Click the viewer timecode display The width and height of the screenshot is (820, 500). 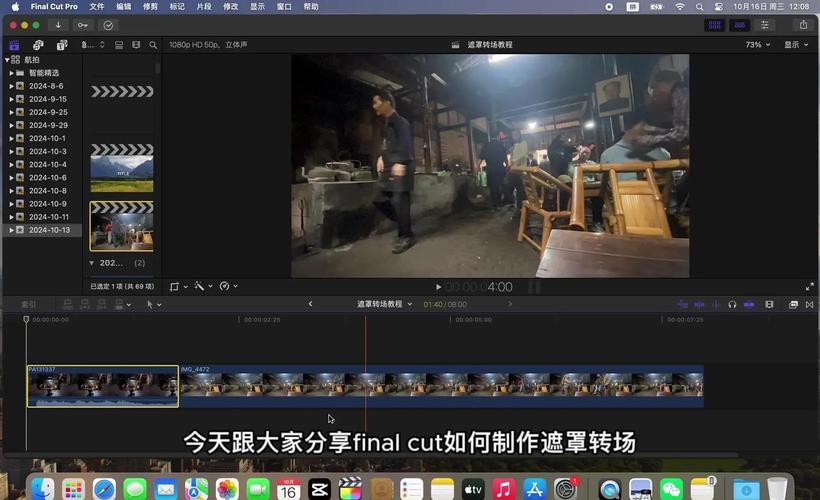479,287
